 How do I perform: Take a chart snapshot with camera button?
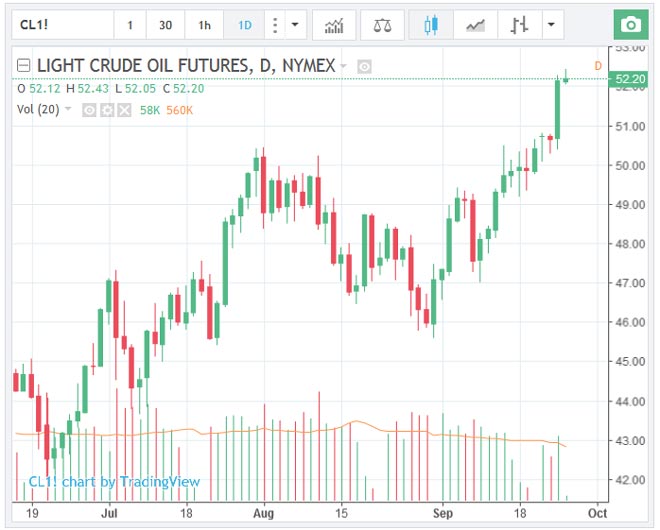[x=630, y=24]
